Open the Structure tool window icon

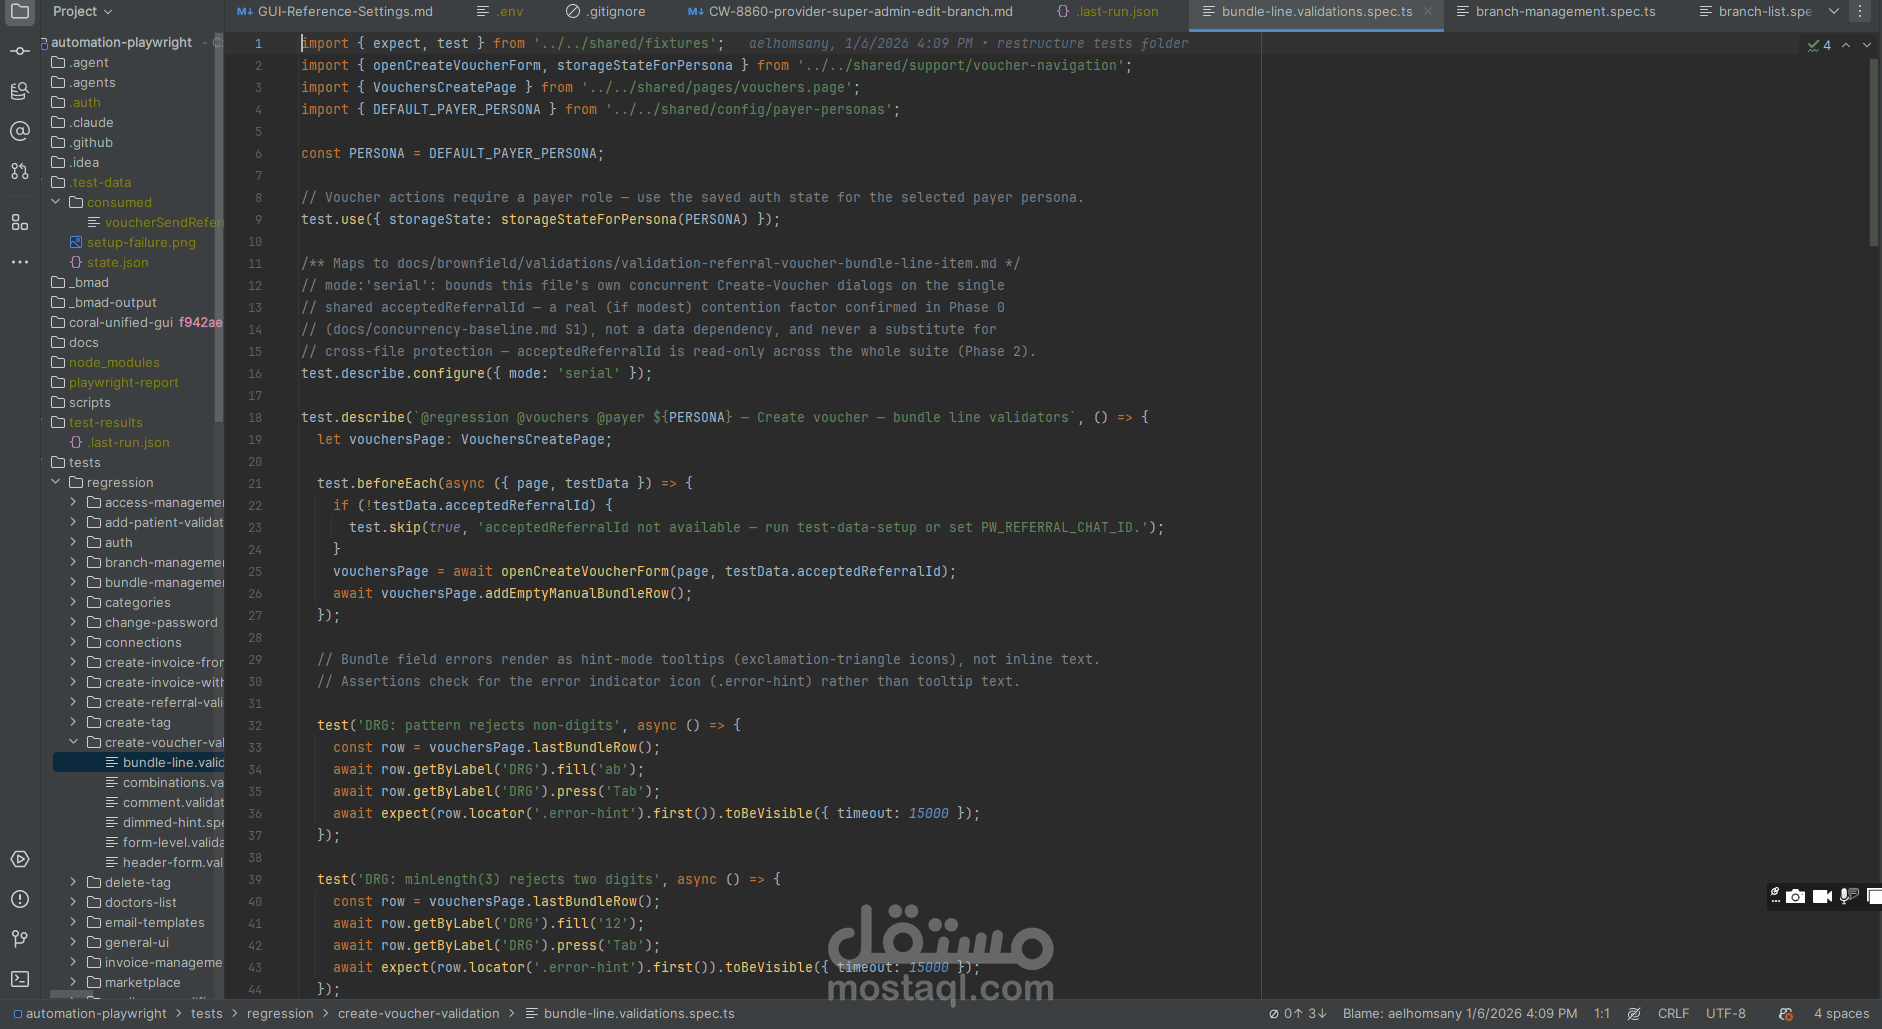20,222
